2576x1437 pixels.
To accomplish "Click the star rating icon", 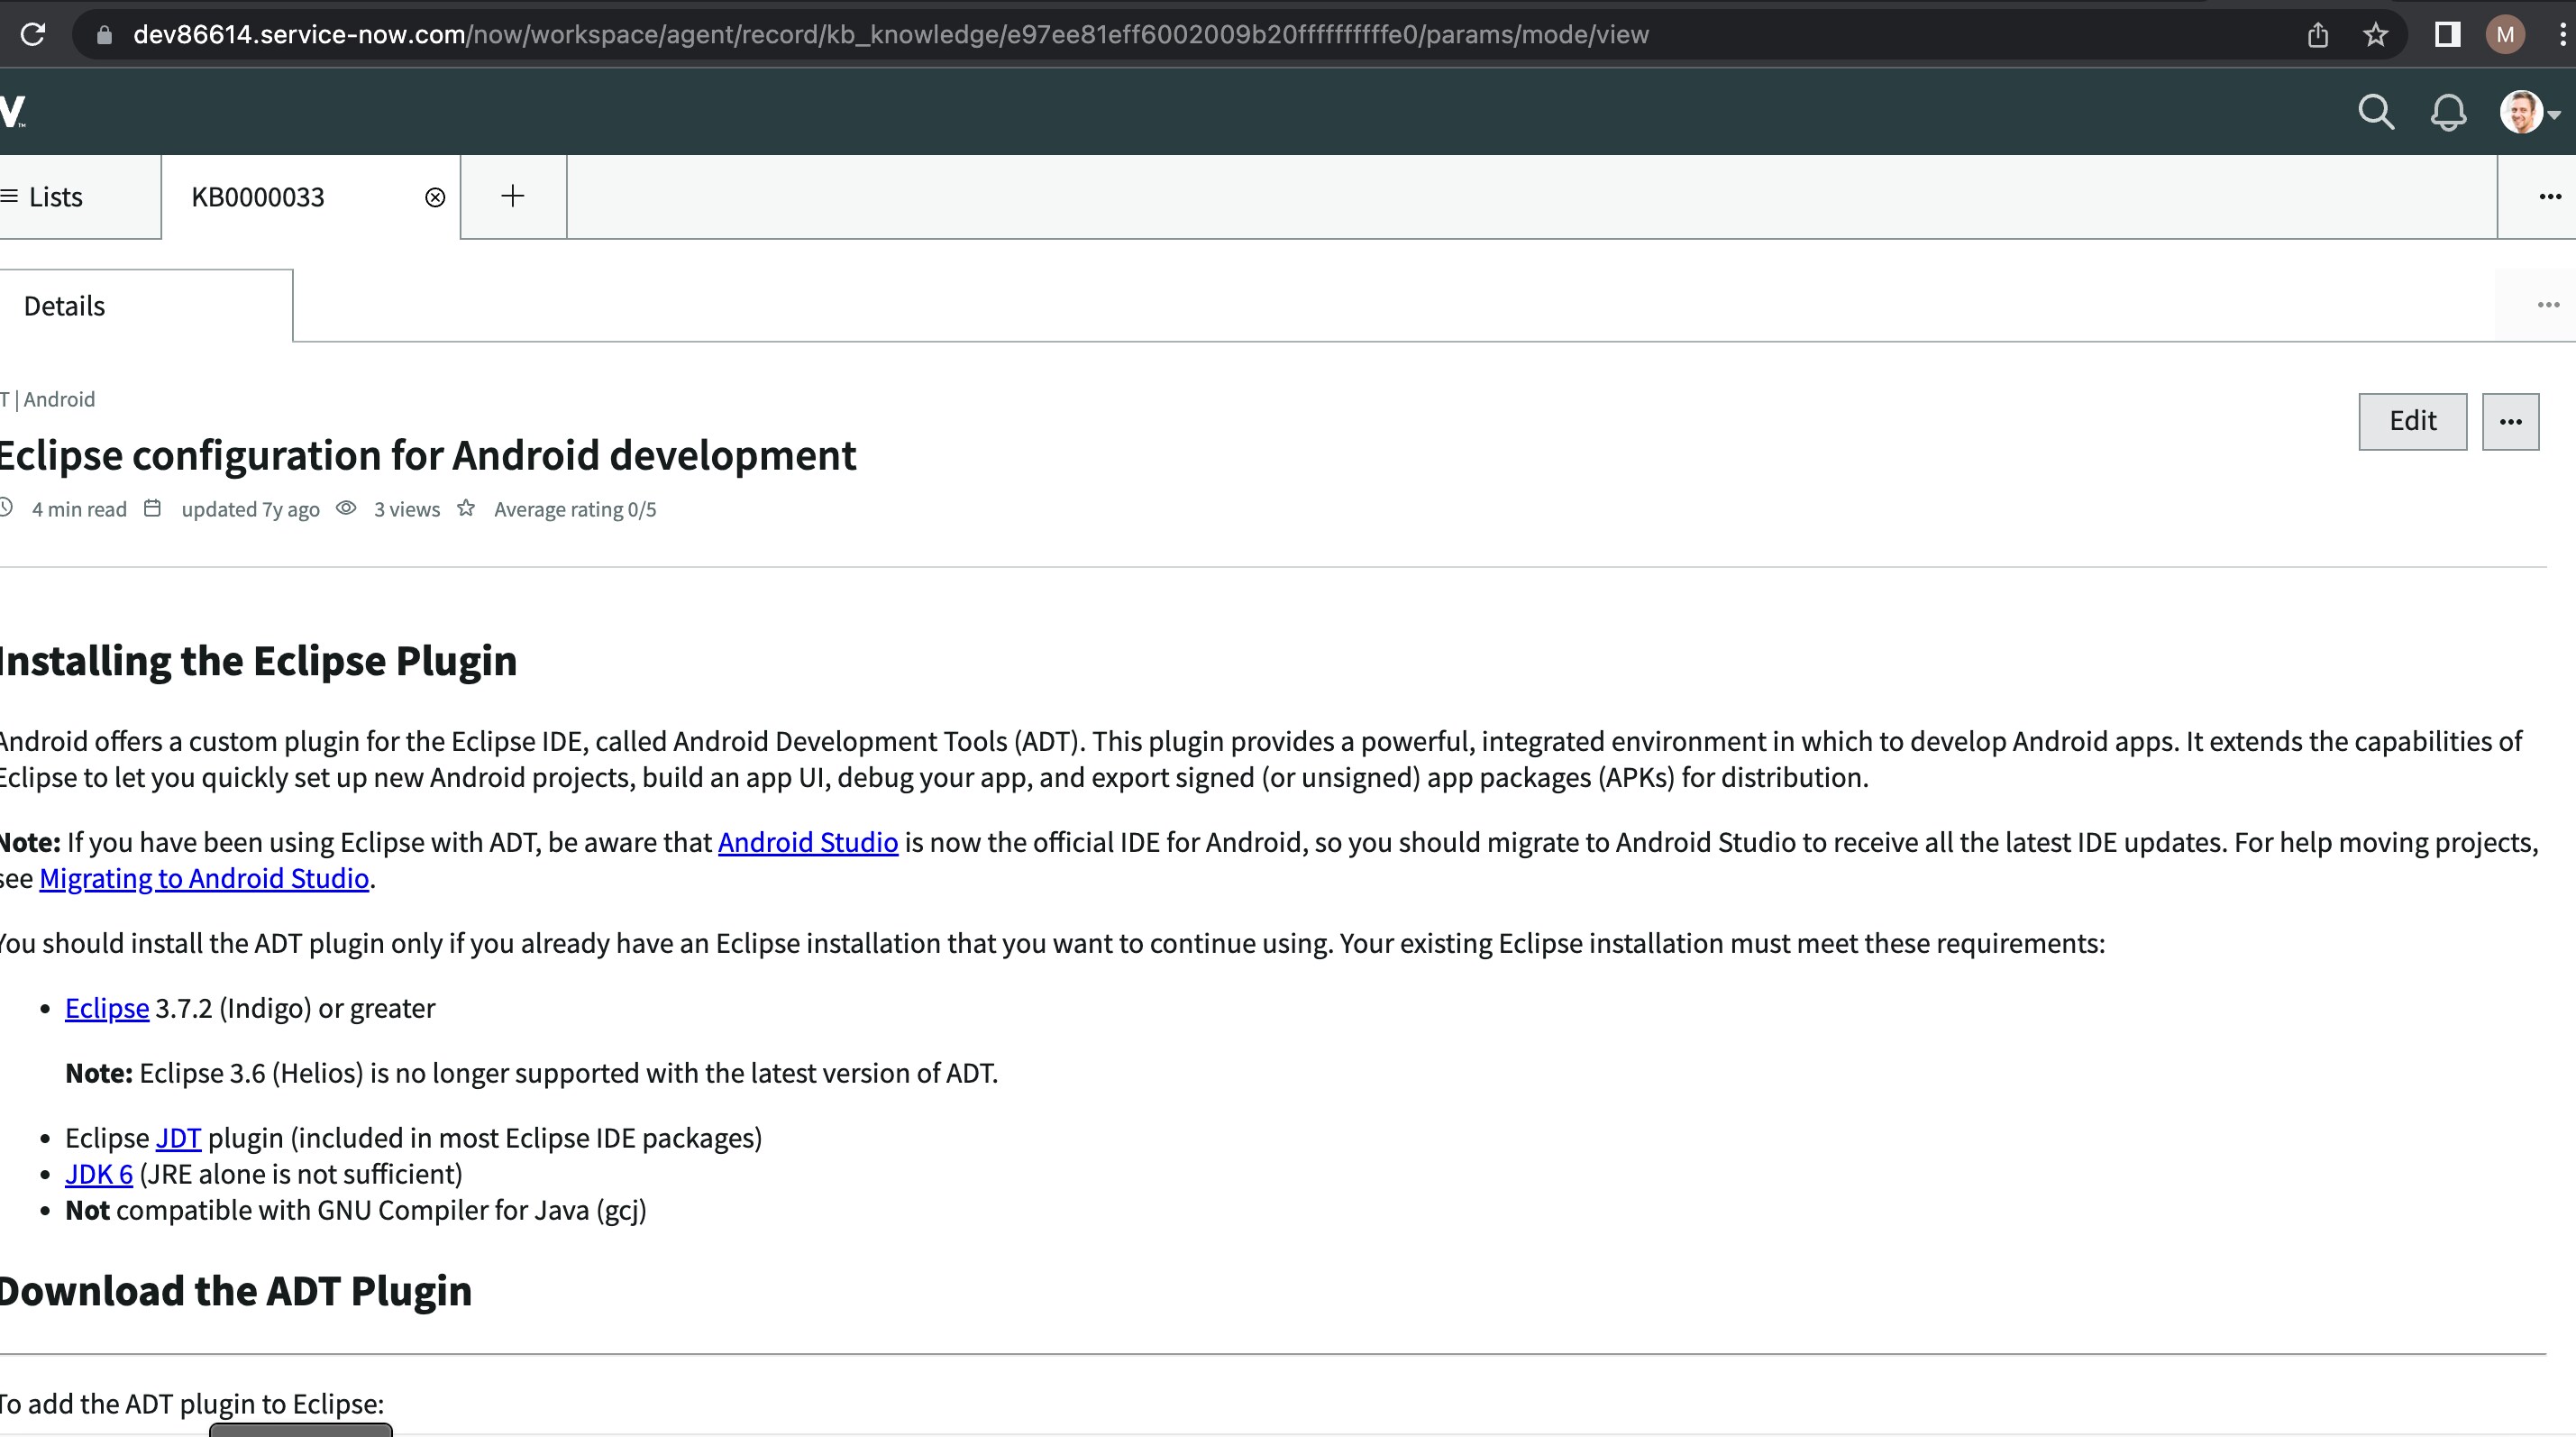I will click(x=466, y=508).
